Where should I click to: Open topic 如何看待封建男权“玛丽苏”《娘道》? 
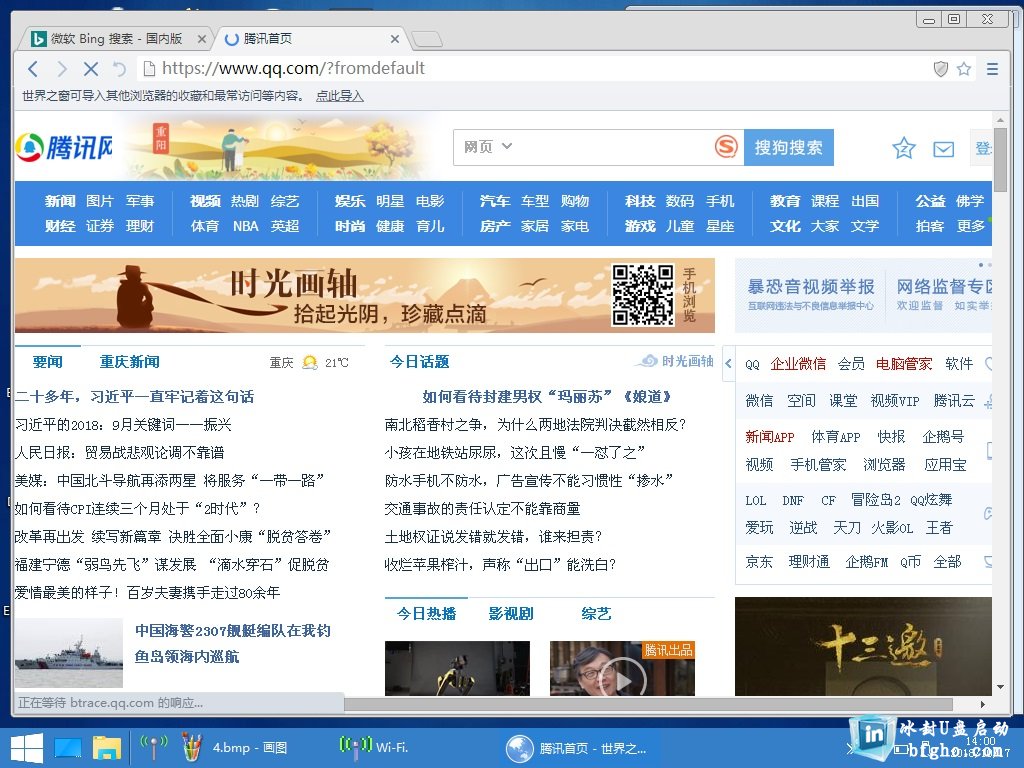point(547,396)
